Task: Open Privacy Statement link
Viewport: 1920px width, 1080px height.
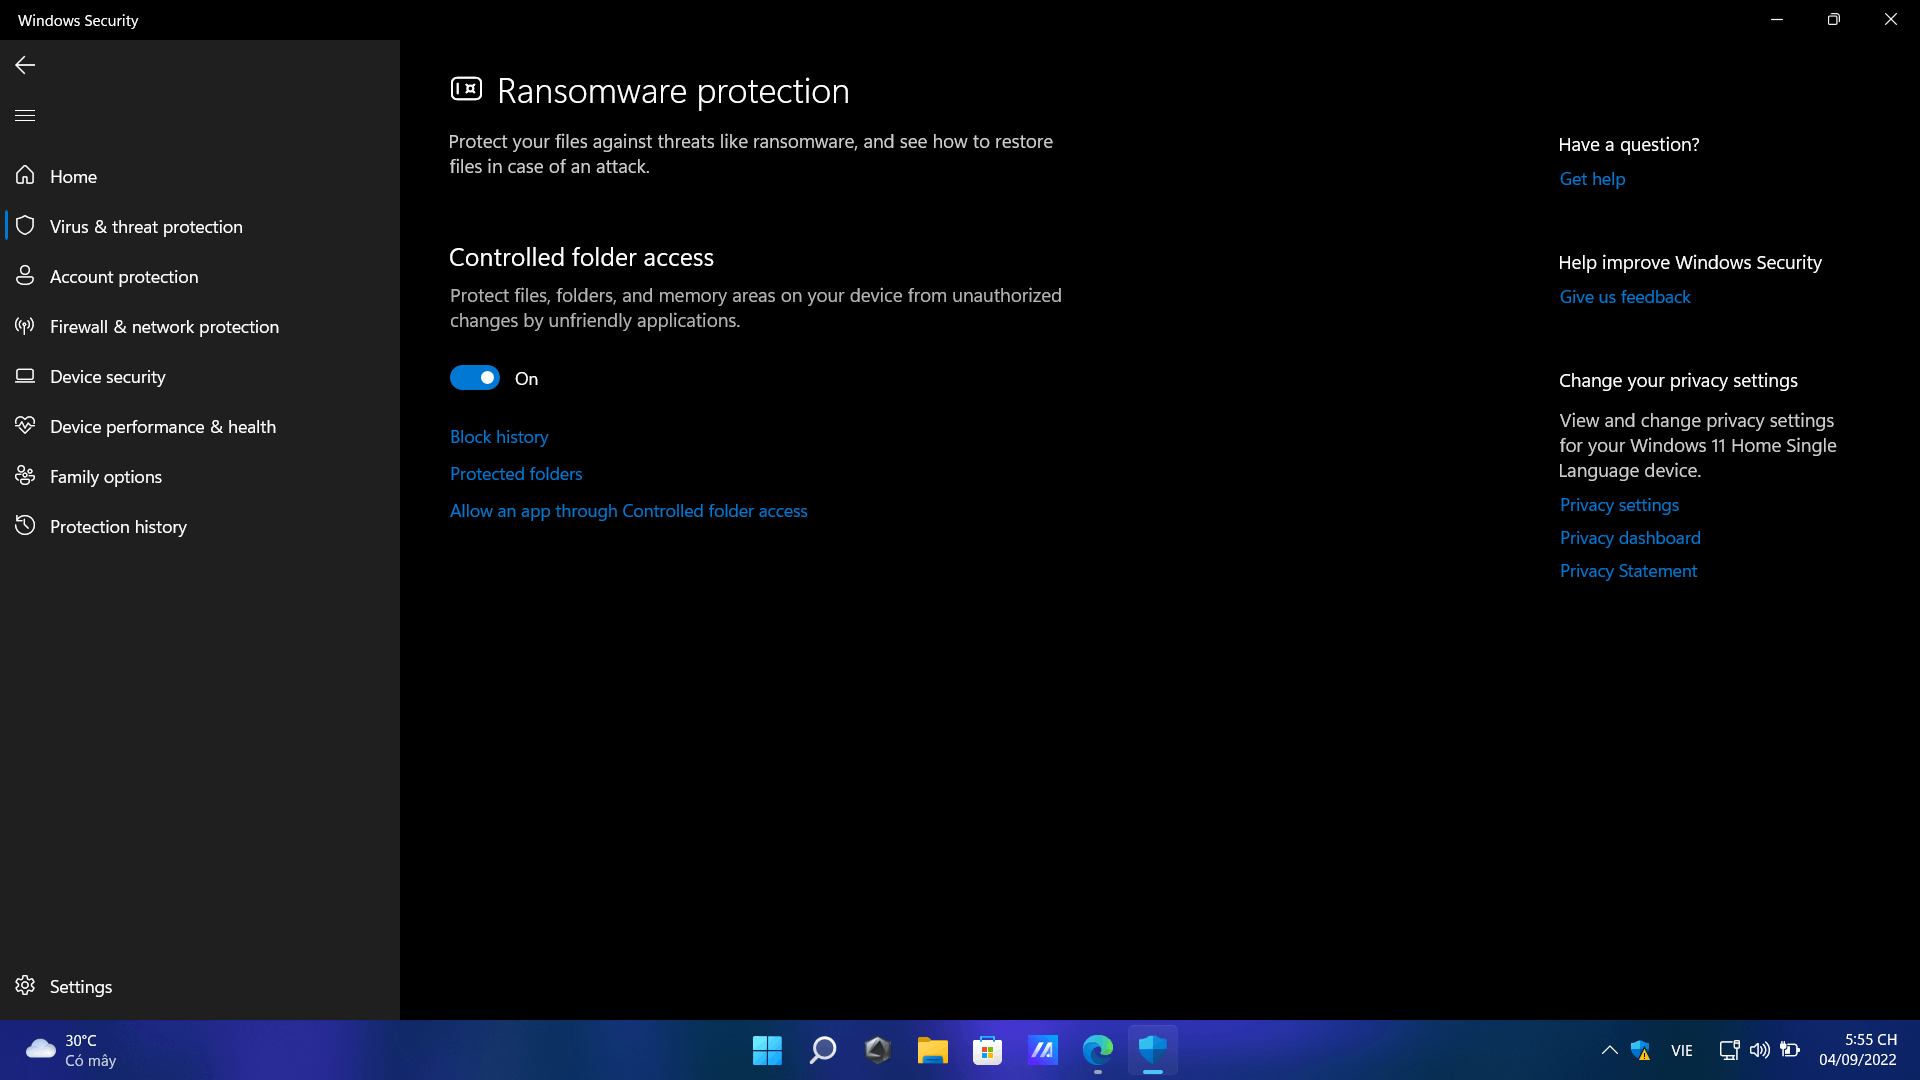Action: click(x=1628, y=571)
